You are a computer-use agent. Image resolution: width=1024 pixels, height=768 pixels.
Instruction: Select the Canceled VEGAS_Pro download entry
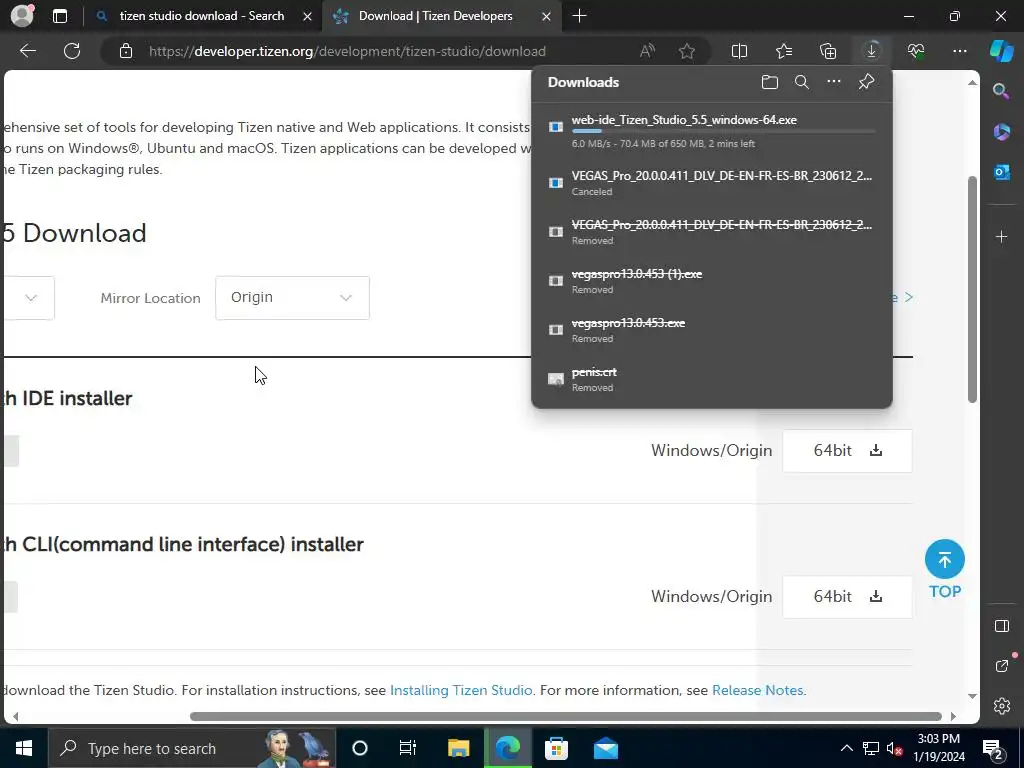pos(712,182)
